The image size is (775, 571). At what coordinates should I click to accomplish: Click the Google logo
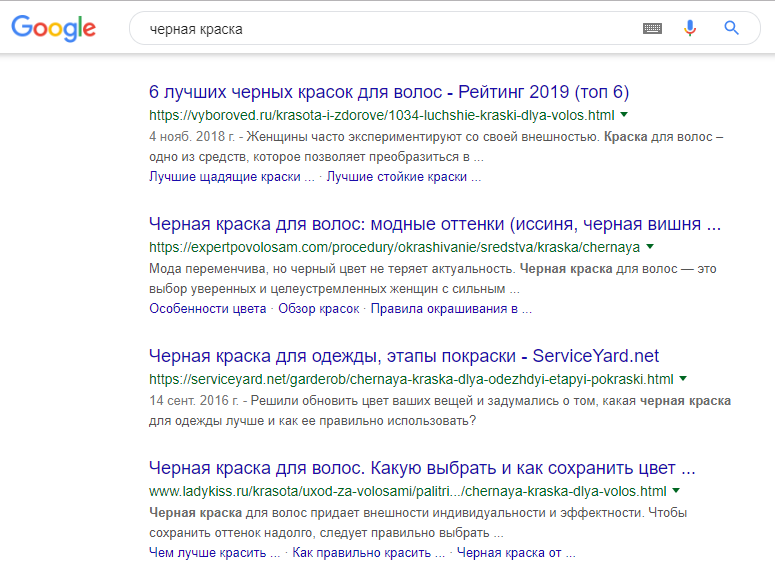53,28
